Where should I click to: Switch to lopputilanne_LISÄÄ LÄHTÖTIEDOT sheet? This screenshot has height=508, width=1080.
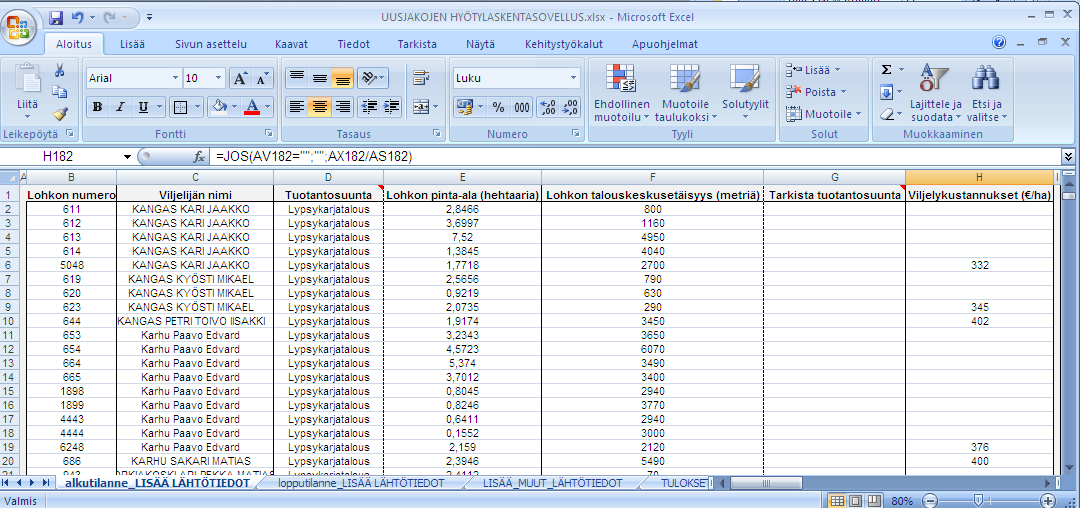pos(362,483)
